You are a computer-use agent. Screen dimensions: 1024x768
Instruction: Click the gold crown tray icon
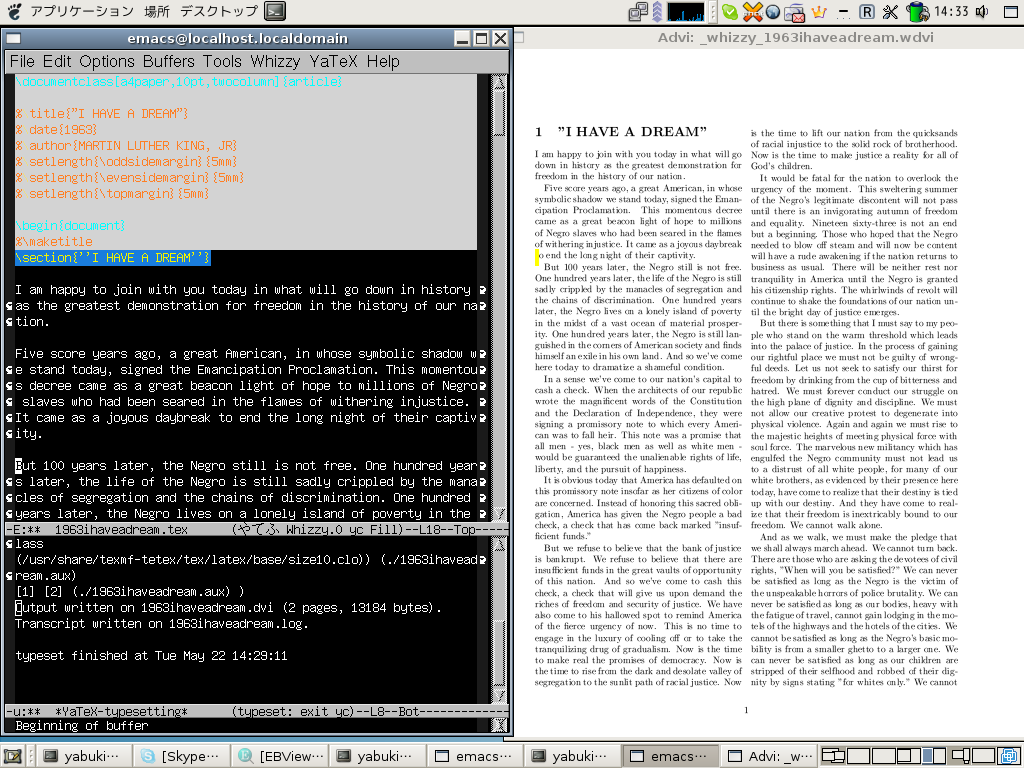click(x=819, y=12)
